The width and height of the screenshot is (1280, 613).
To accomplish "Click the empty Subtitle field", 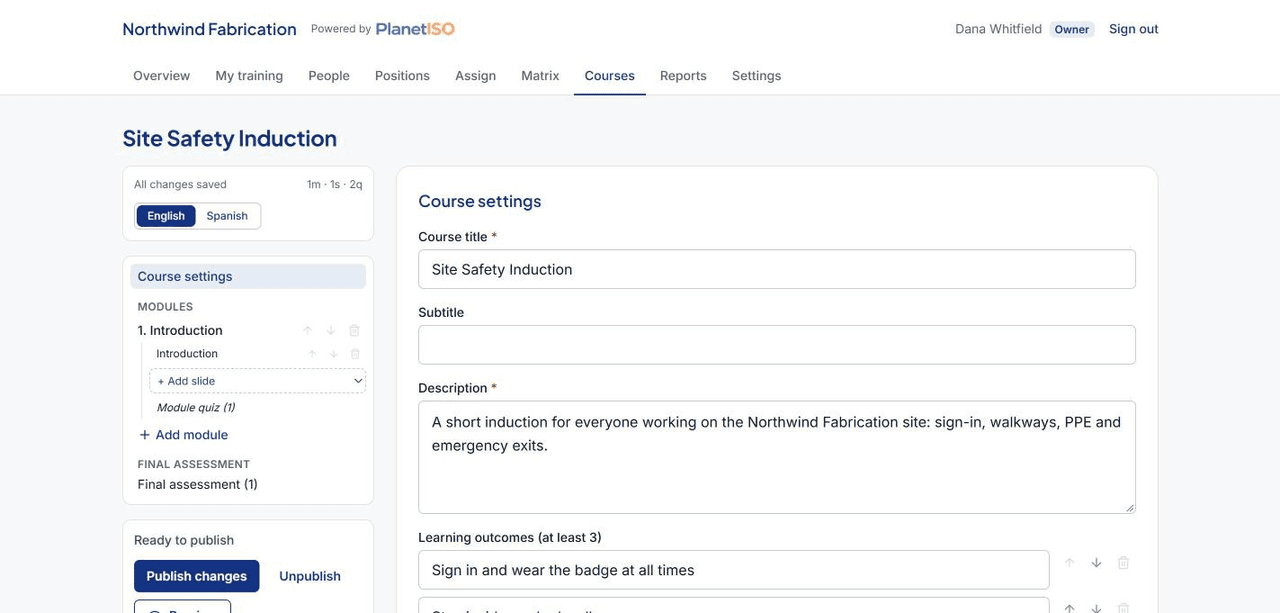I will pyautogui.click(x=777, y=345).
